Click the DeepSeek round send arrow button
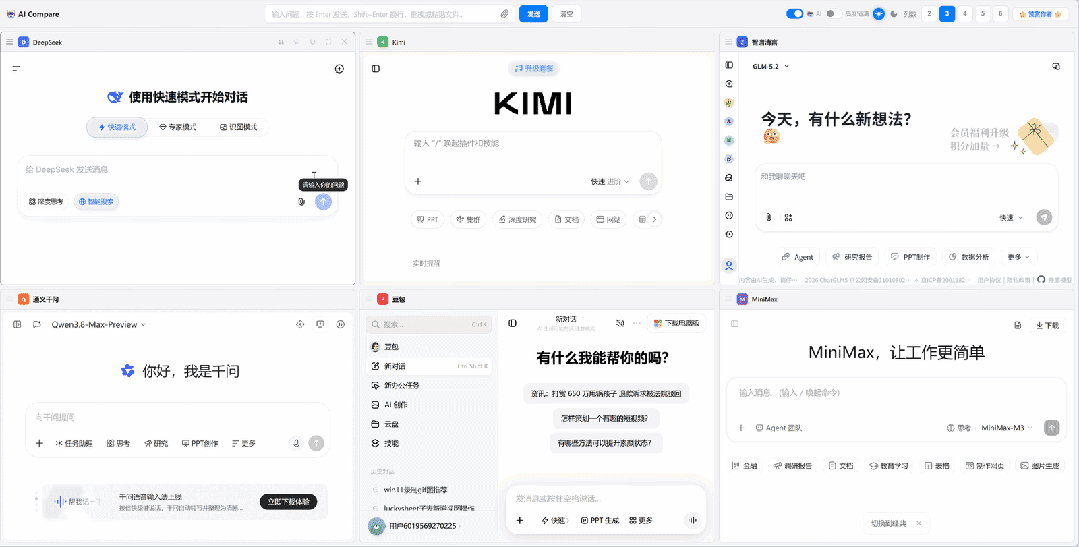 coord(323,202)
